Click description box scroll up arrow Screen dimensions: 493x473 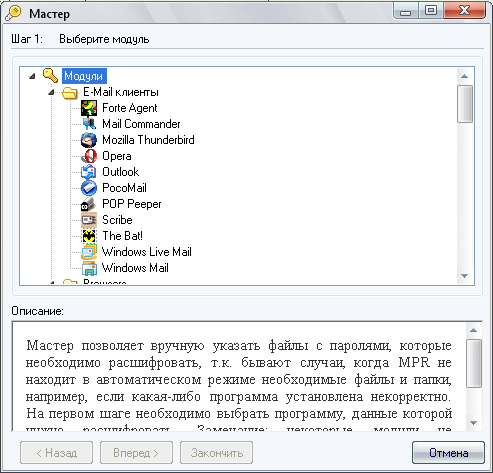(x=473, y=330)
